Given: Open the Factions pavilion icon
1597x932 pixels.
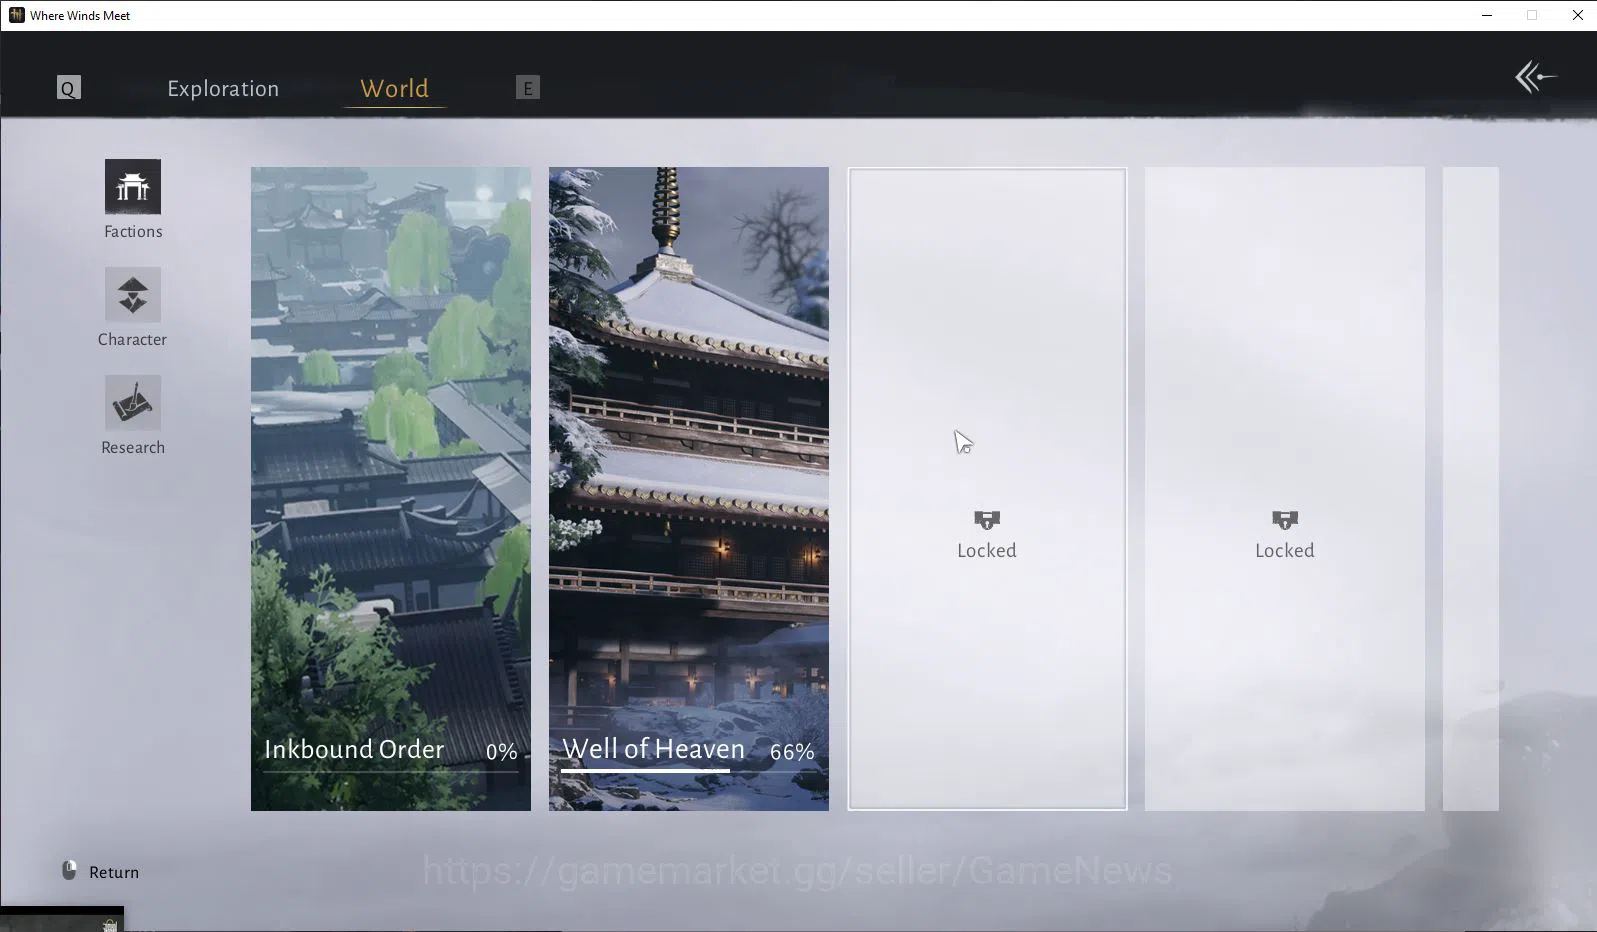Looking at the screenshot, I should click(x=133, y=187).
